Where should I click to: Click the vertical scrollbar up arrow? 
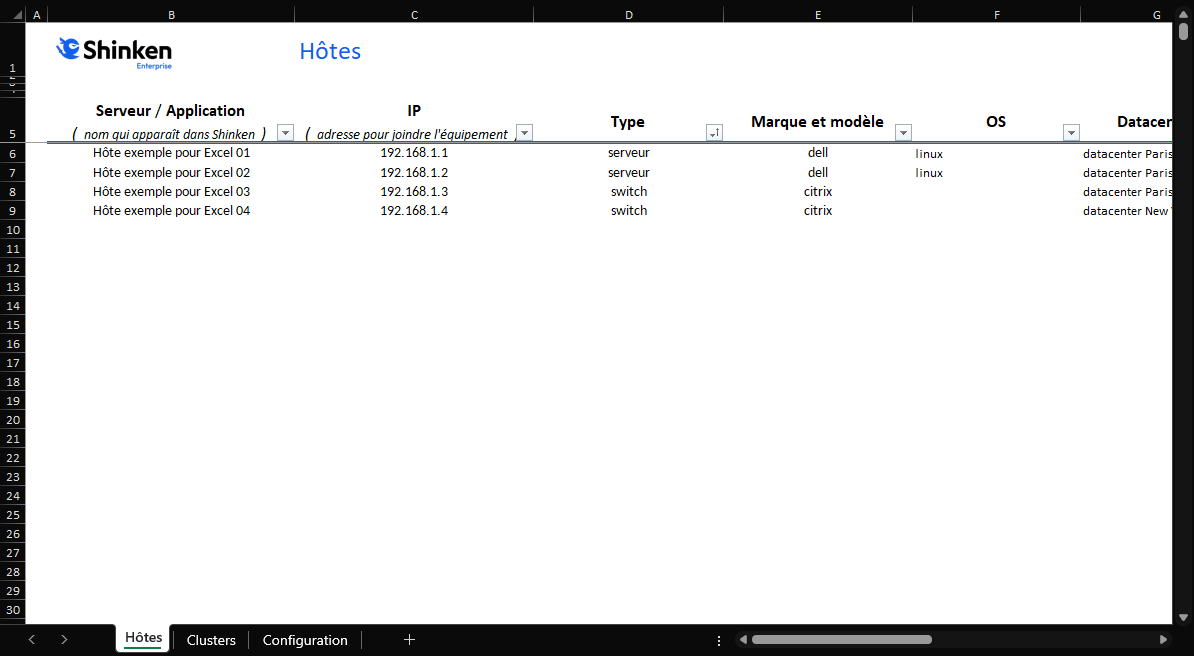point(1184,14)
